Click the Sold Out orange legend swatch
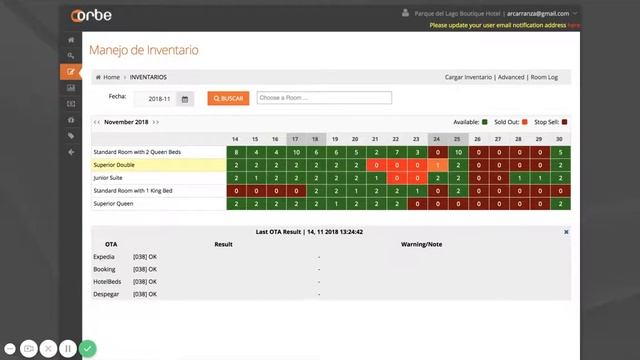Image resolution: width=640 pixels, height=360 pixels. (524, 122)
